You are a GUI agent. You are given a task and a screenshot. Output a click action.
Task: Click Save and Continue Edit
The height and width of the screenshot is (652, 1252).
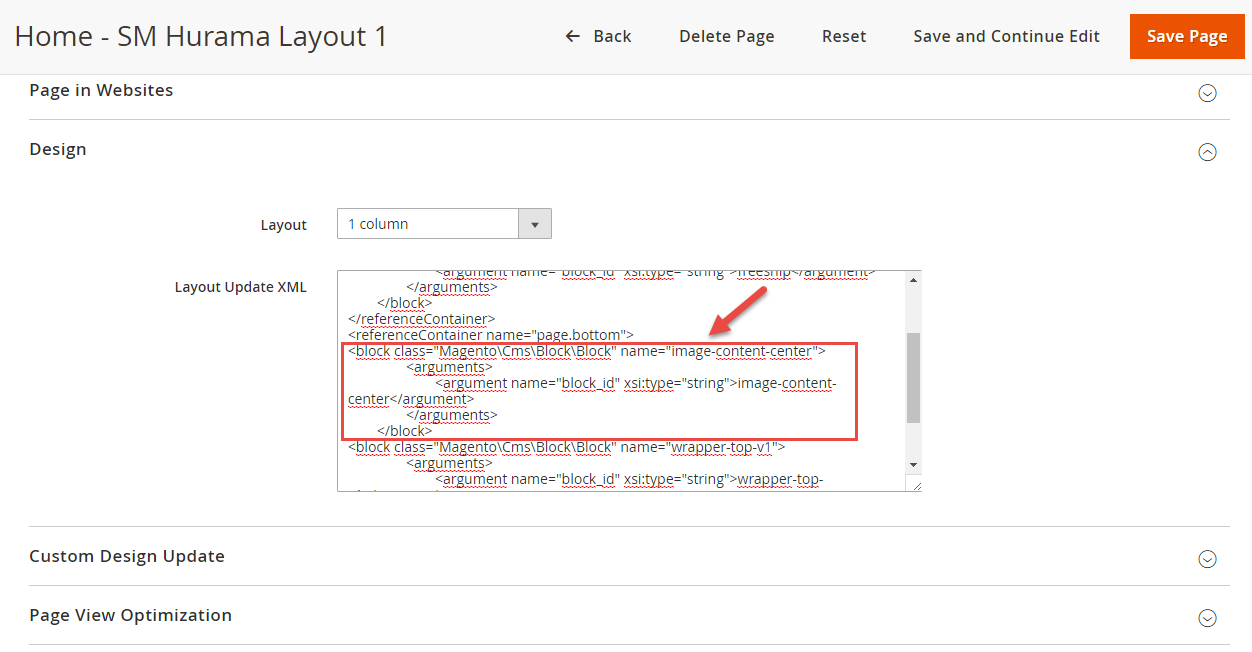(1006, 36)
